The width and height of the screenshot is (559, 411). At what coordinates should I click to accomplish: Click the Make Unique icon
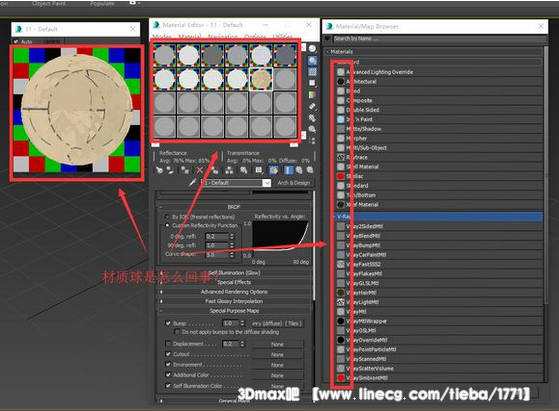(229, 170)
